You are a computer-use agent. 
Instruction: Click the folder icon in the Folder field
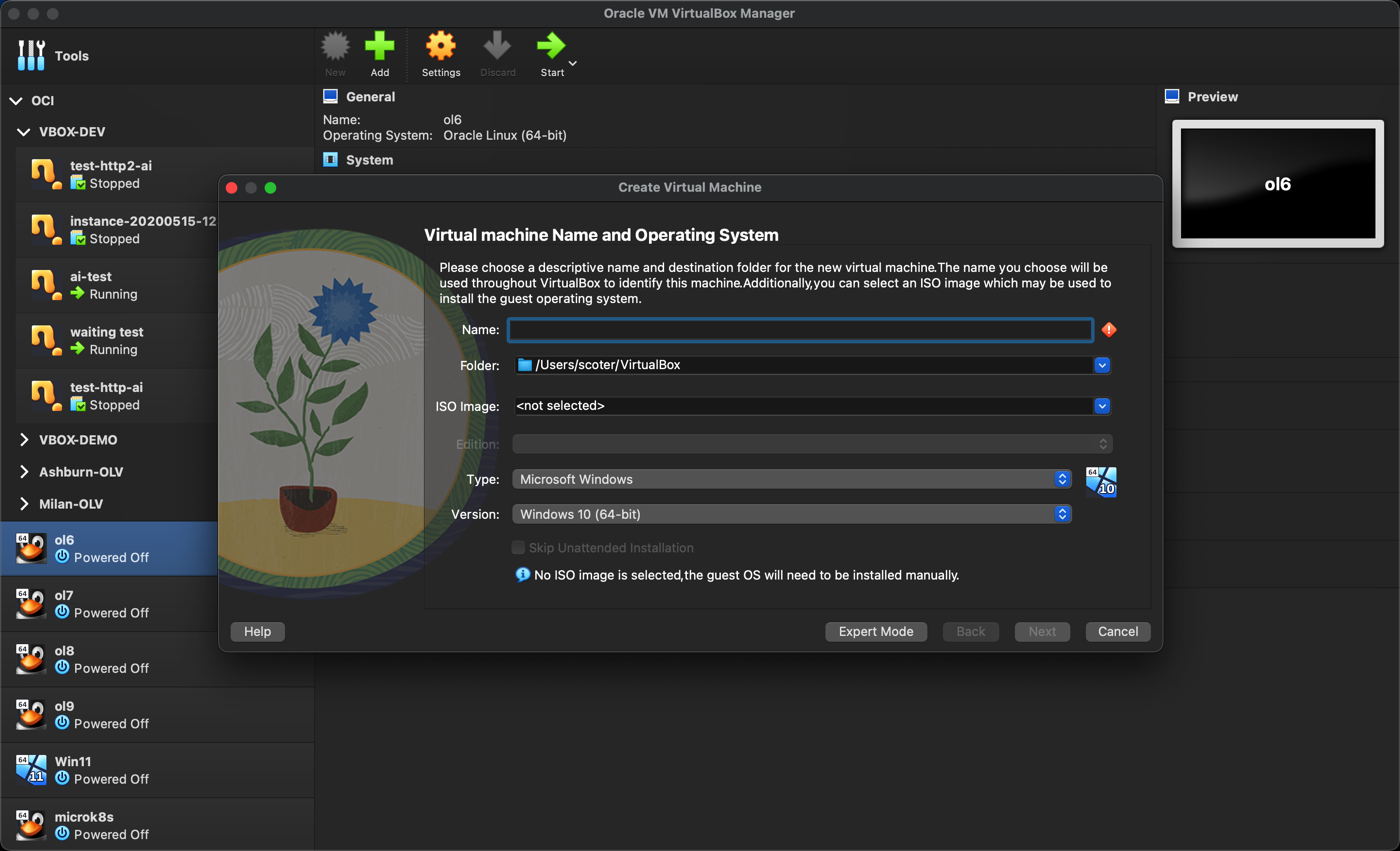[x=524, y=366]
